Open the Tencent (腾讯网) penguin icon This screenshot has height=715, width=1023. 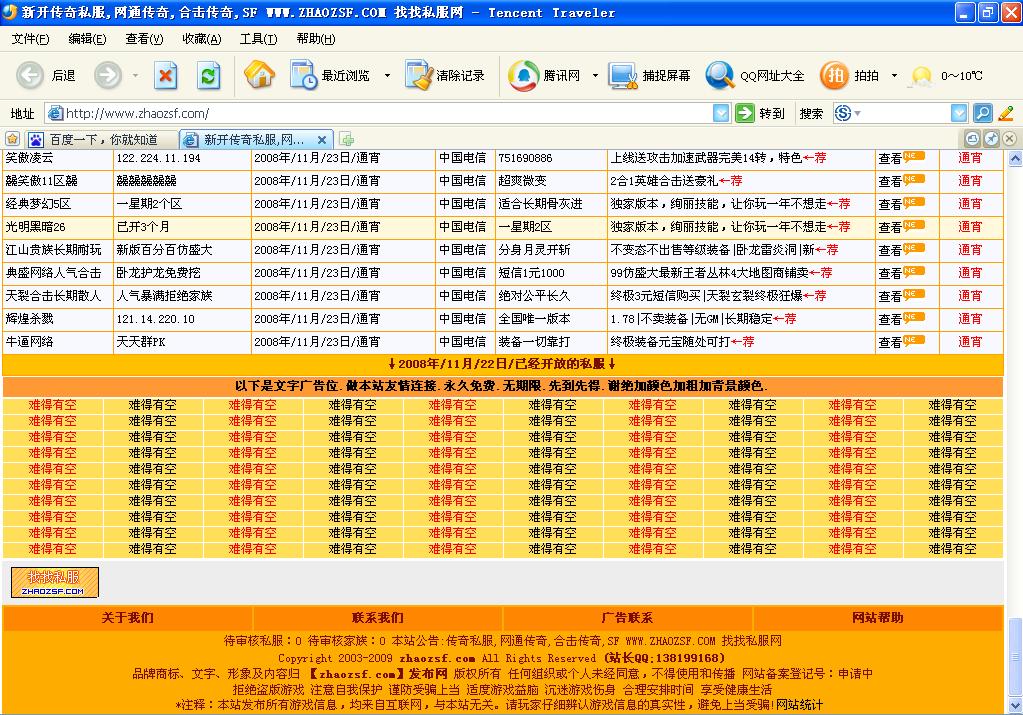523,75
